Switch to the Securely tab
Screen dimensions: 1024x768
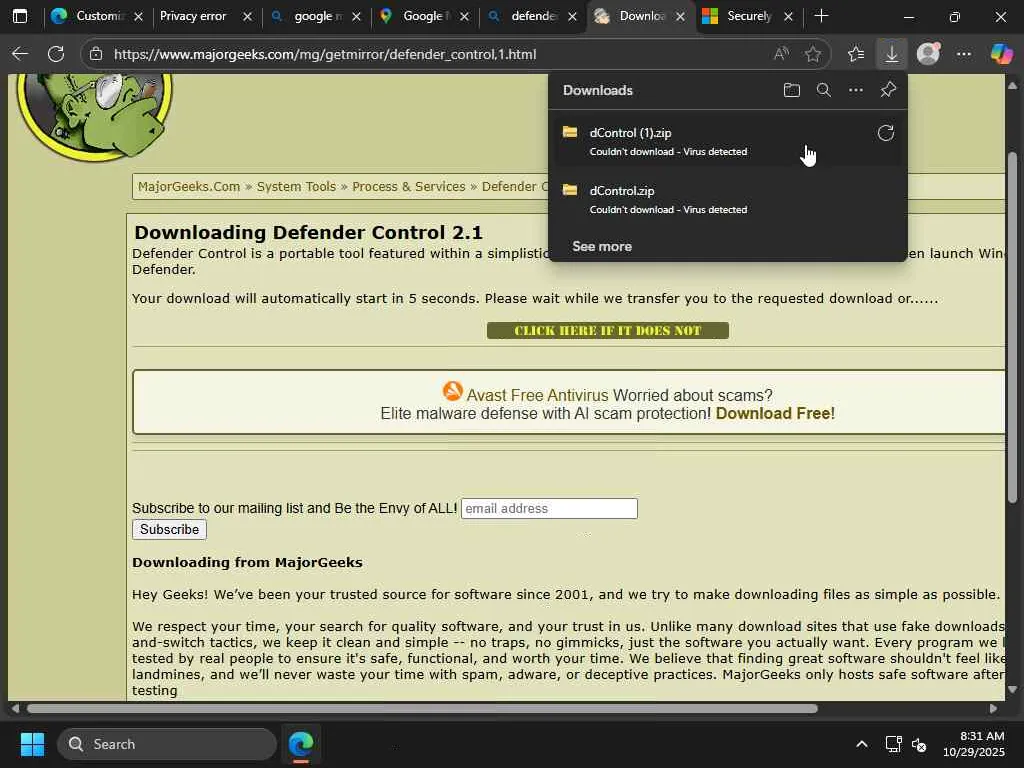[x=746, y=16]
